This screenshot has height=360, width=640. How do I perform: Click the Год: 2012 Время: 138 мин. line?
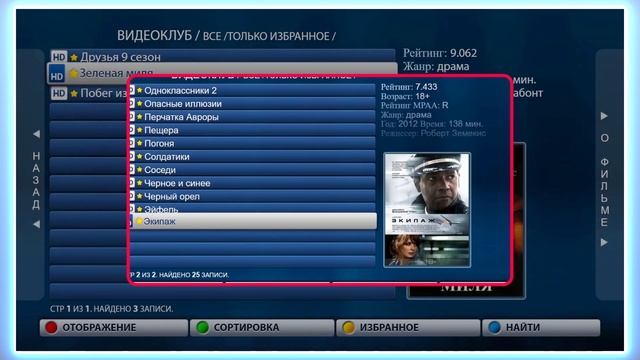432,124
